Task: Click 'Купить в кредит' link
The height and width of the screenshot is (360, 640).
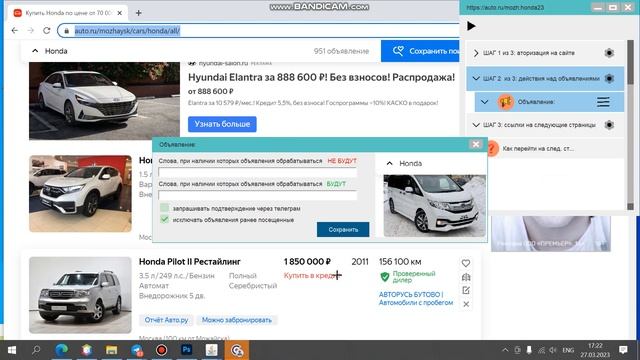Action: coord(312,276)
